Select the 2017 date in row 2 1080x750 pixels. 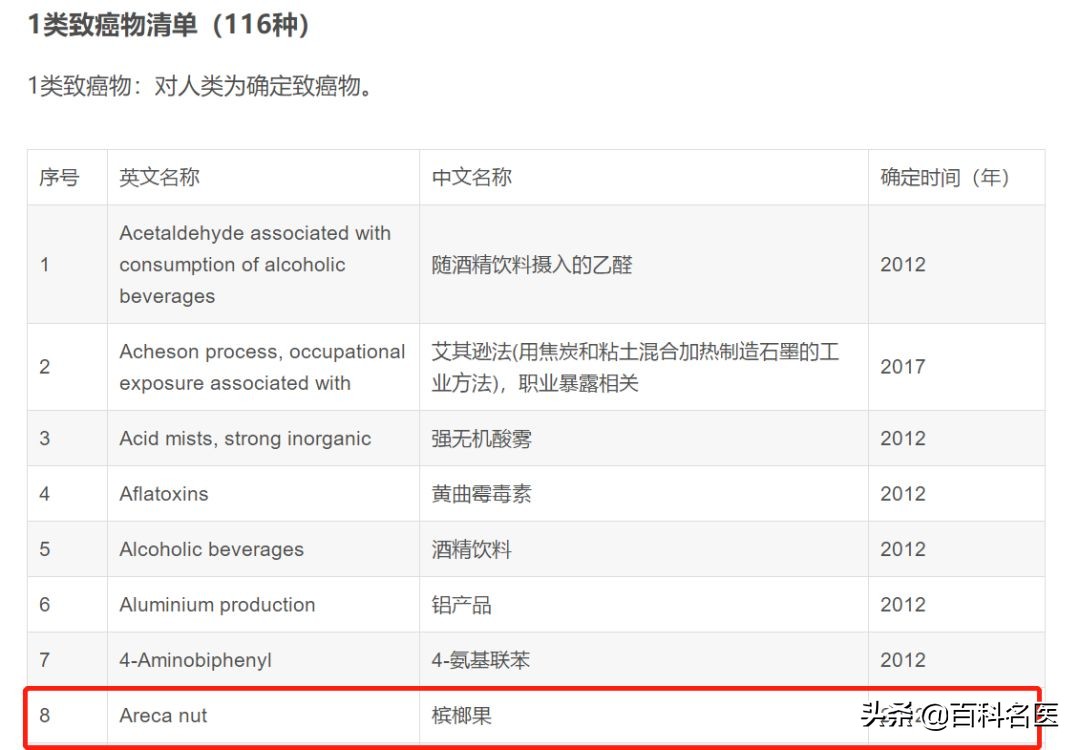click(903, 367)
